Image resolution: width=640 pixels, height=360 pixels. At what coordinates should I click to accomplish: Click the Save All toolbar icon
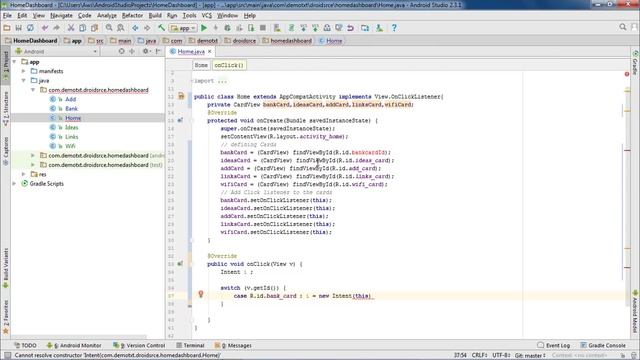[18, 28]
